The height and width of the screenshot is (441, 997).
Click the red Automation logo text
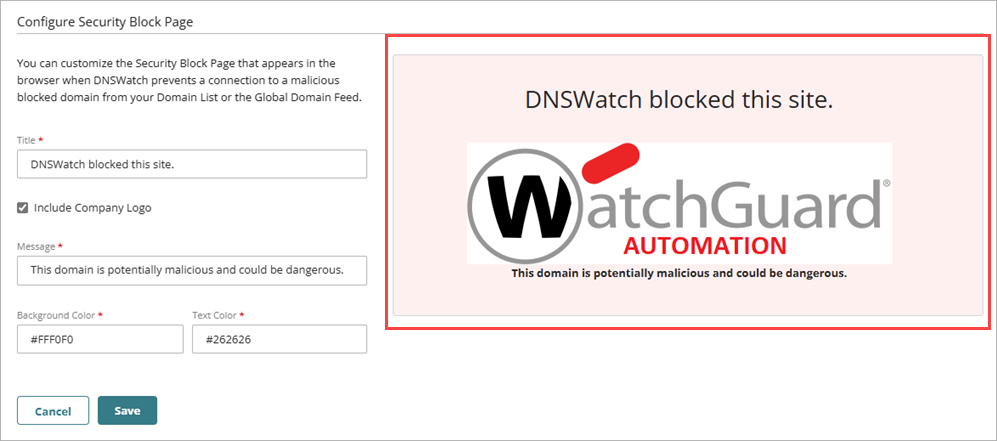[705, 245]
